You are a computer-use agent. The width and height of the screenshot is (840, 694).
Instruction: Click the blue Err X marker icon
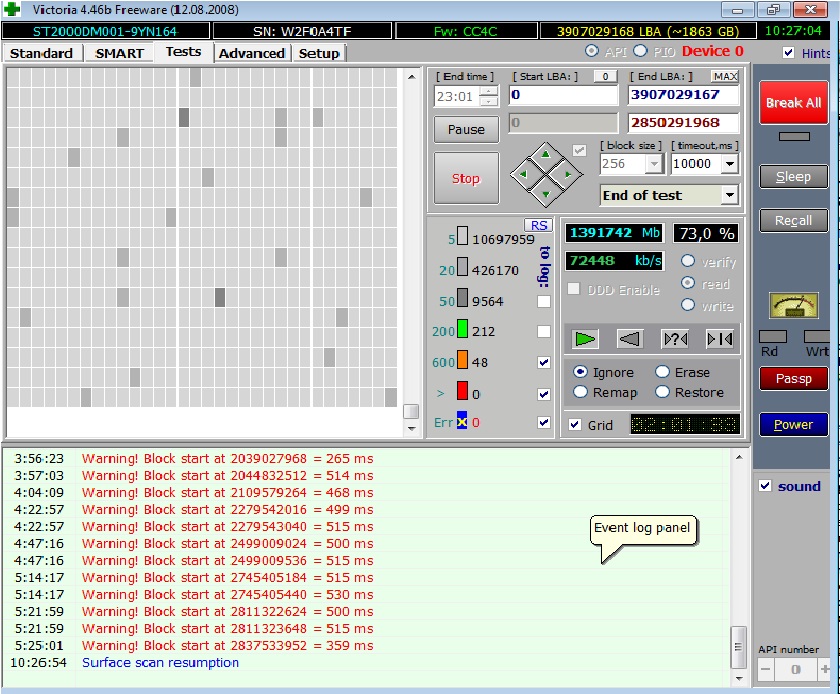462,420
